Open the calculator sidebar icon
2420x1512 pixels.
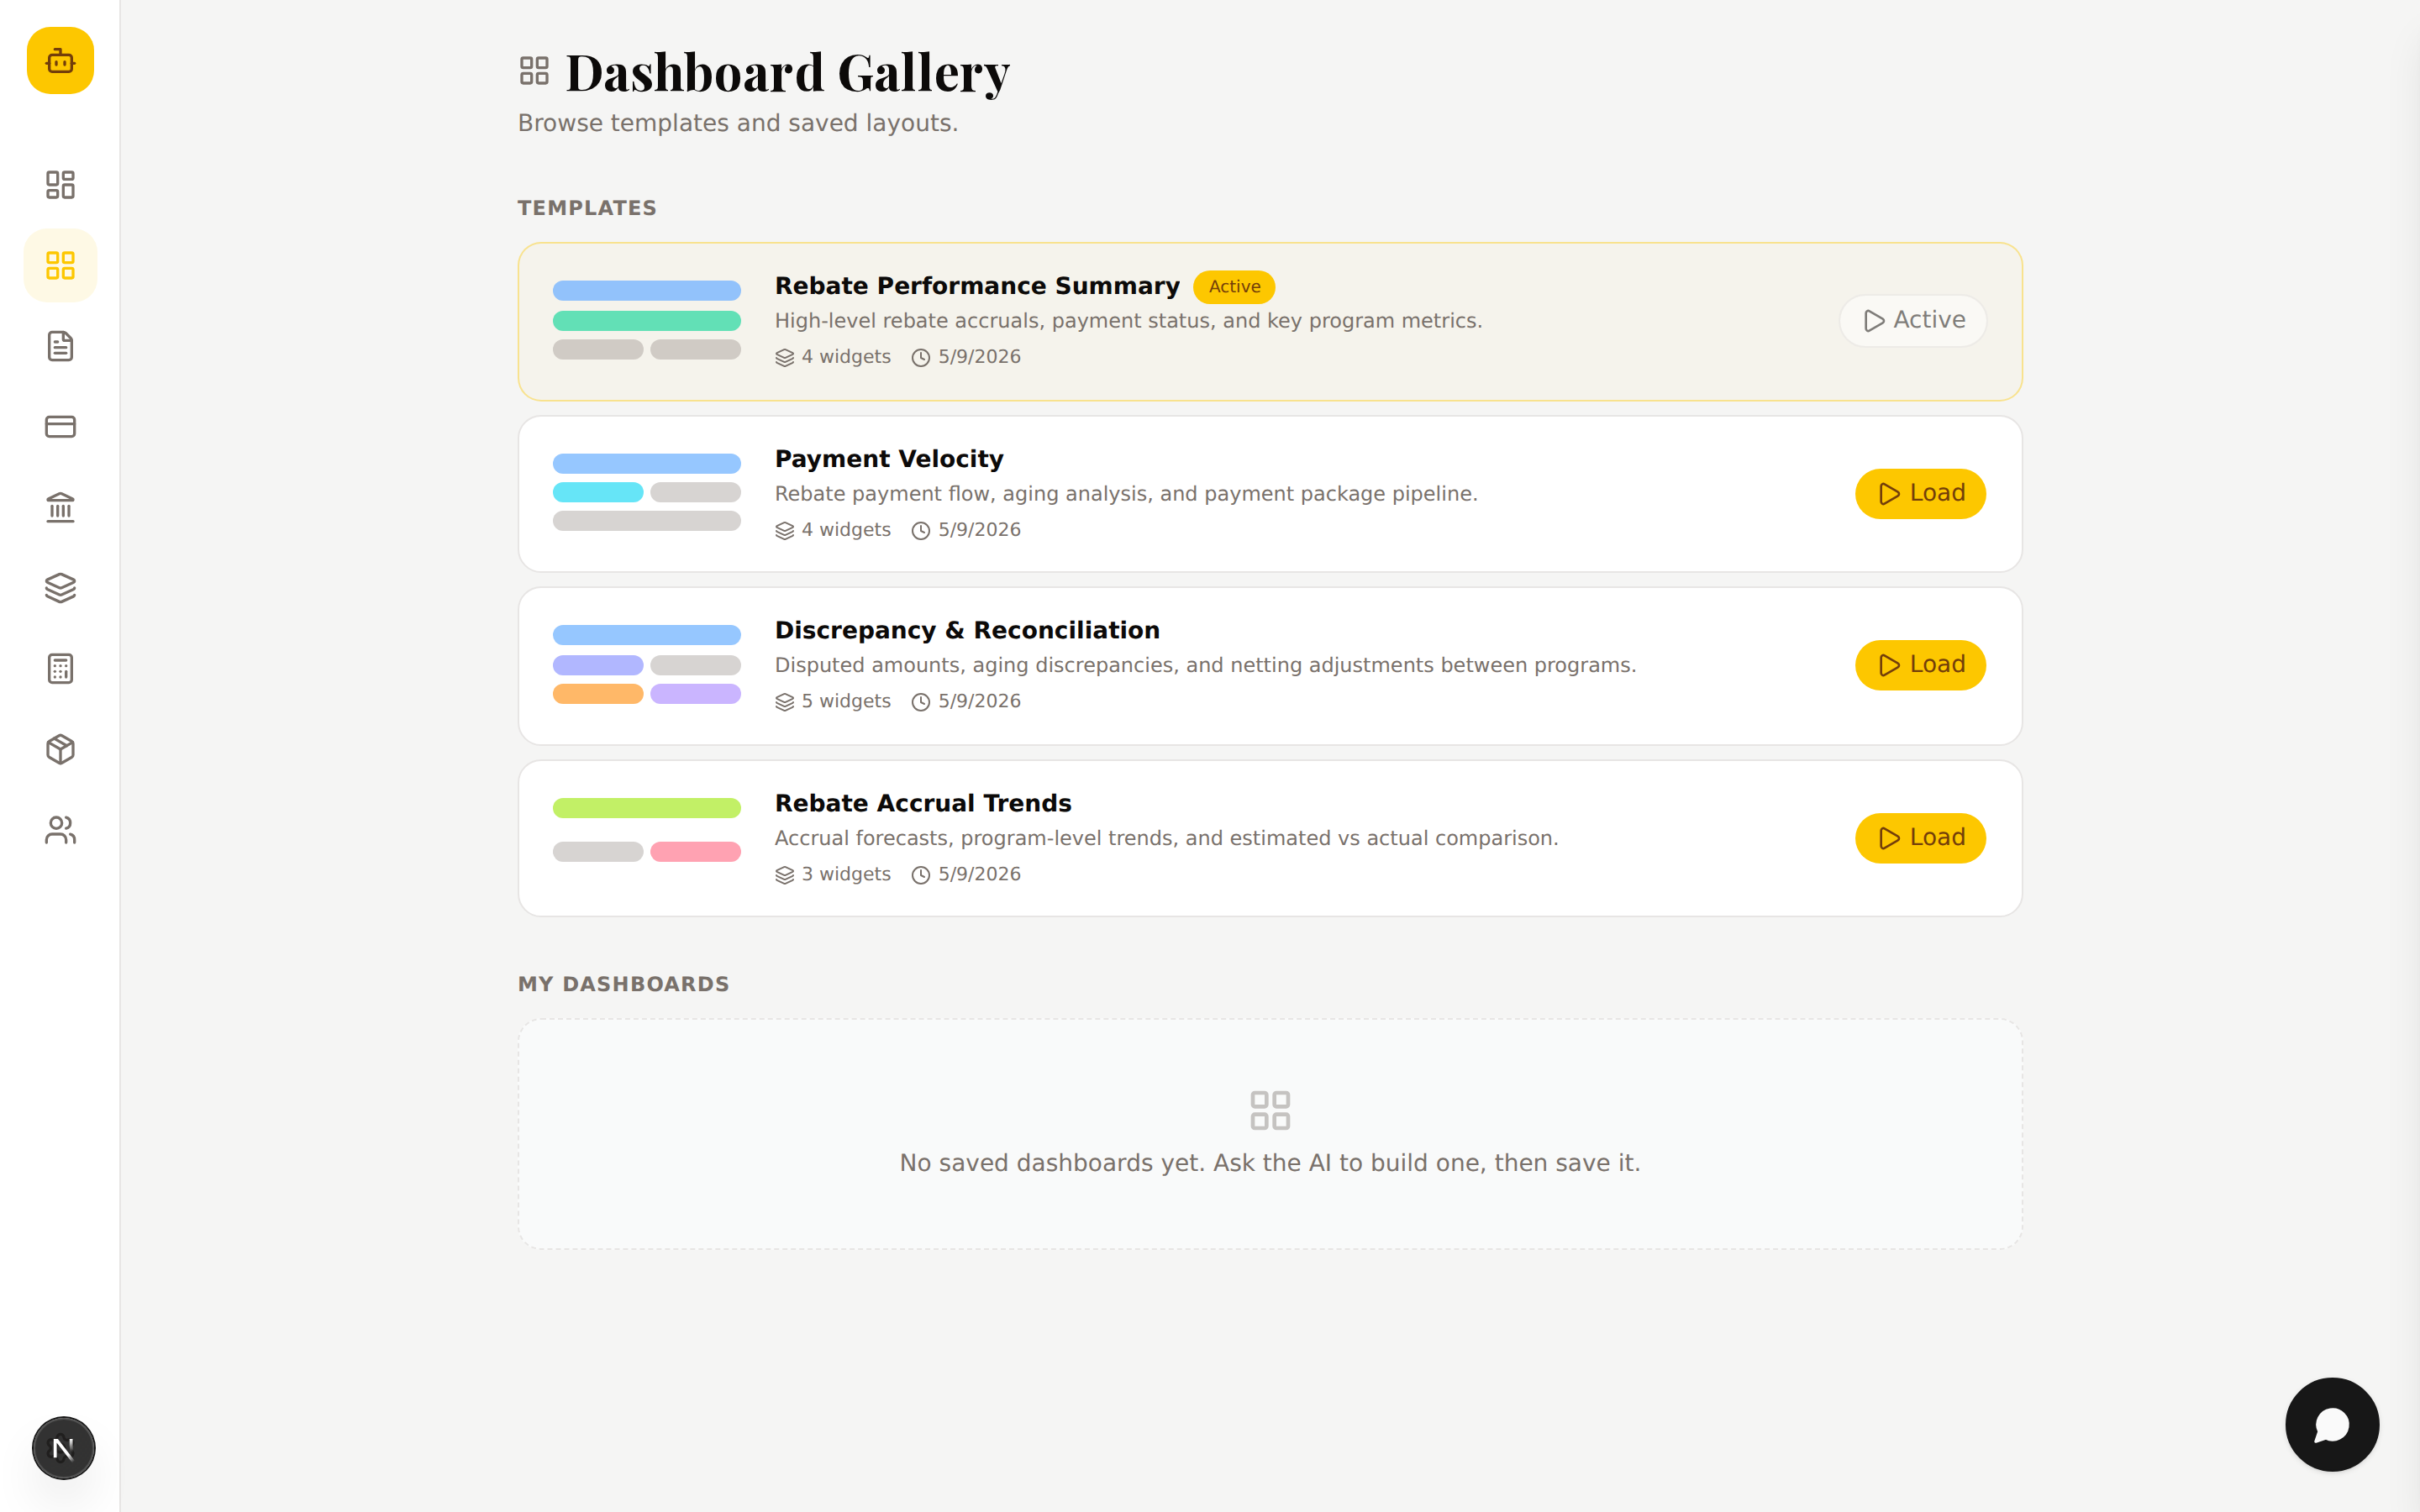coord(60,669)
